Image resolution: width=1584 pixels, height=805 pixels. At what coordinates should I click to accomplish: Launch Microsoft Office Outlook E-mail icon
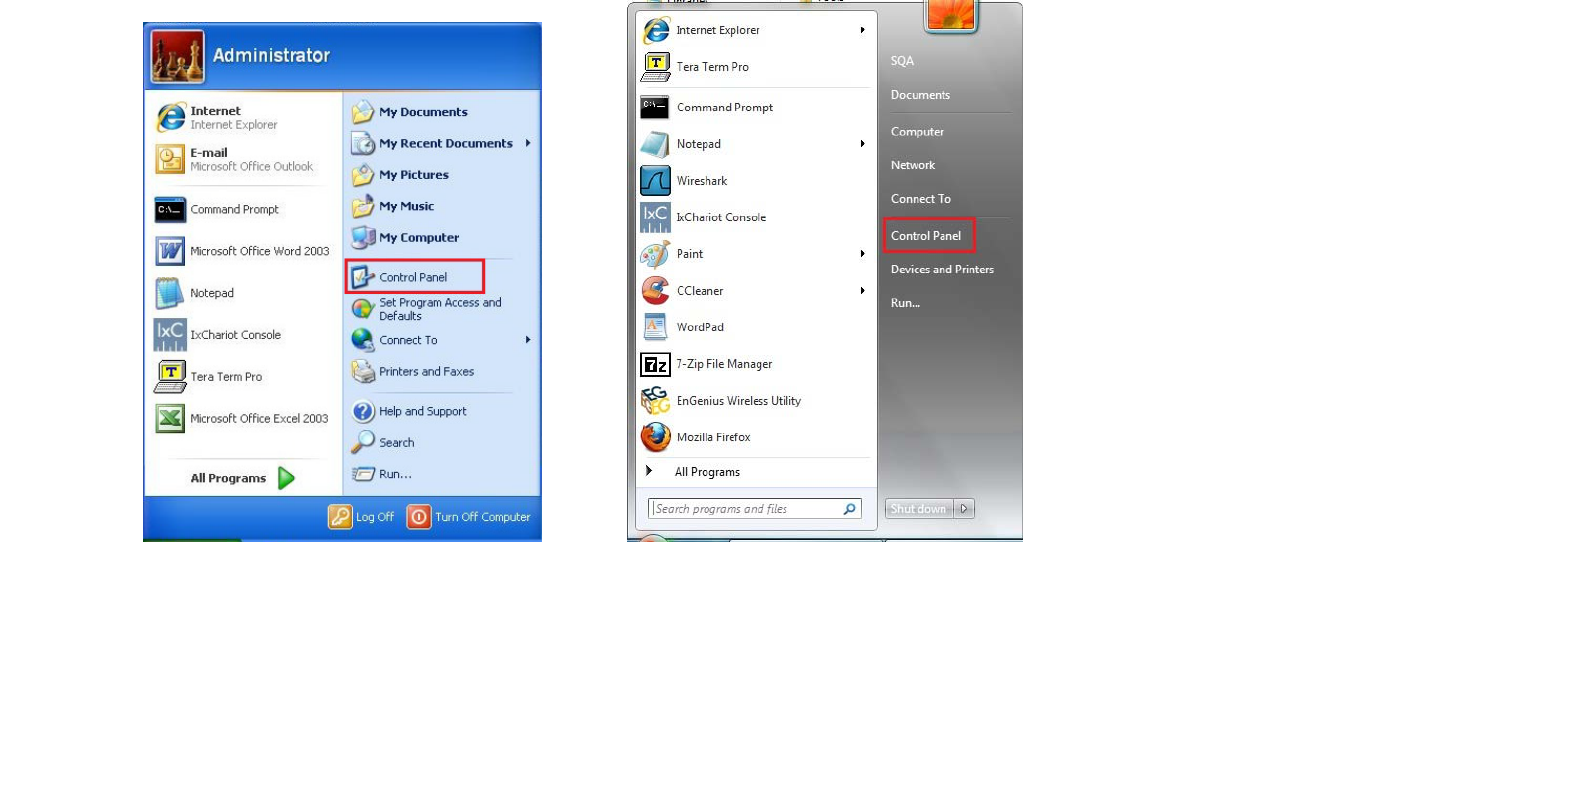pos(170,159)
